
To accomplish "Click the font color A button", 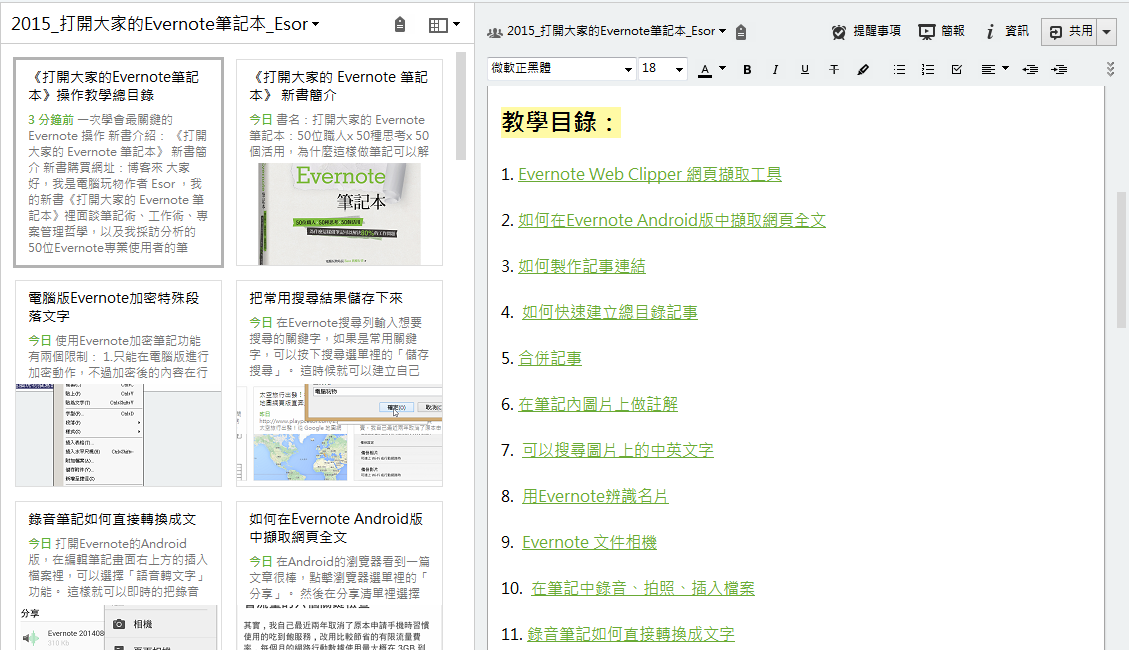I will pos(705,69).
